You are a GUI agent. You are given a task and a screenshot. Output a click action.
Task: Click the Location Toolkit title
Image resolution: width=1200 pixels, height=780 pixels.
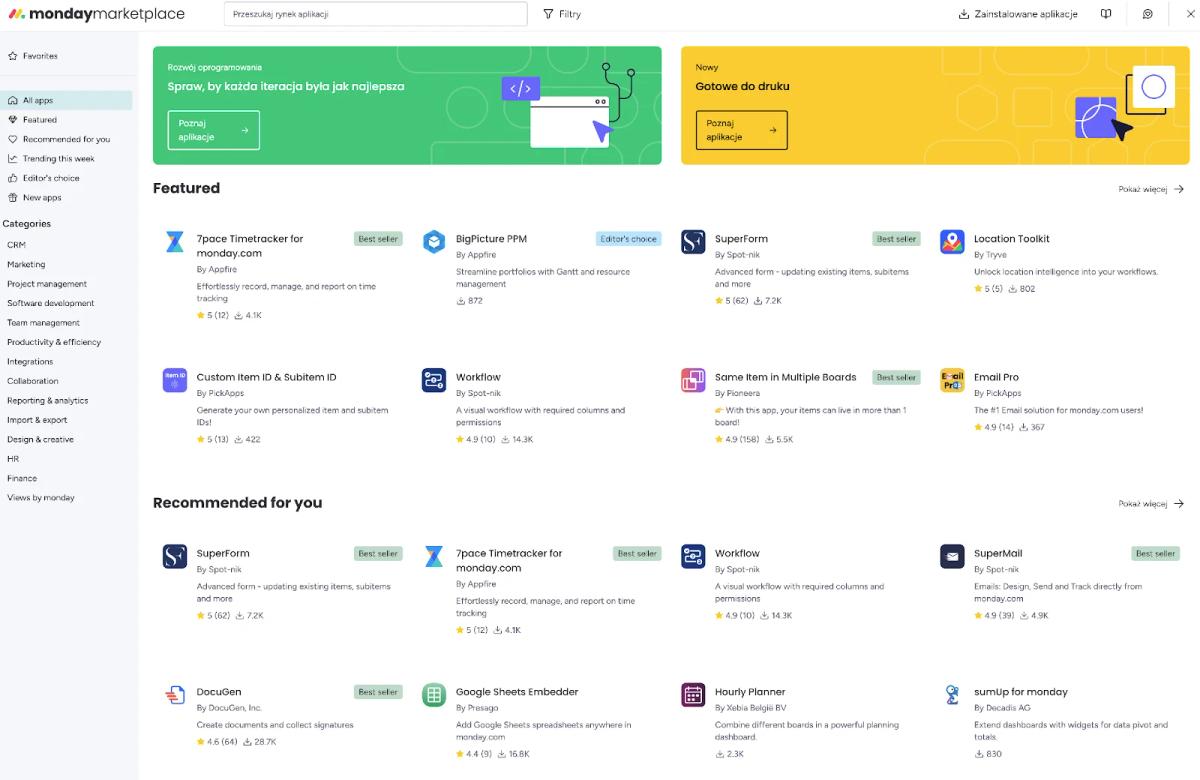[x=1011, y=239]
